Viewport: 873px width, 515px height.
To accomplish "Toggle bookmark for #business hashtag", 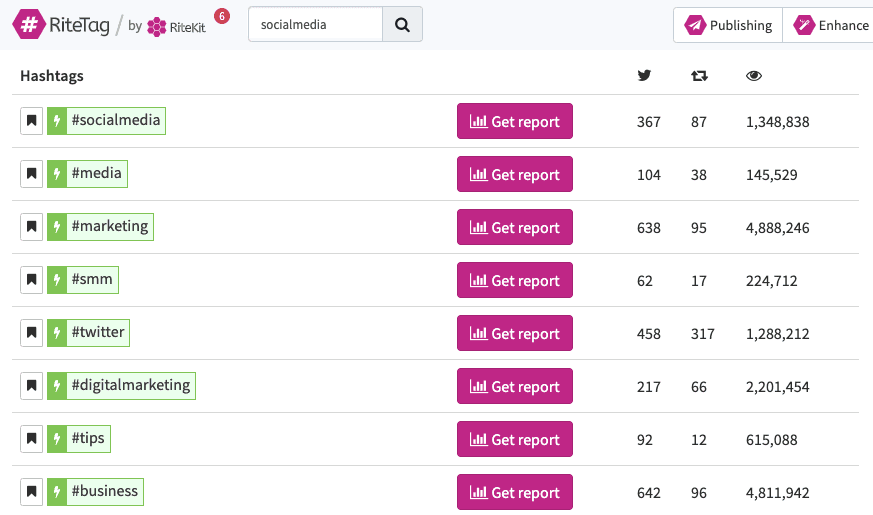I will pyautogui.click(x=32, y=492).
